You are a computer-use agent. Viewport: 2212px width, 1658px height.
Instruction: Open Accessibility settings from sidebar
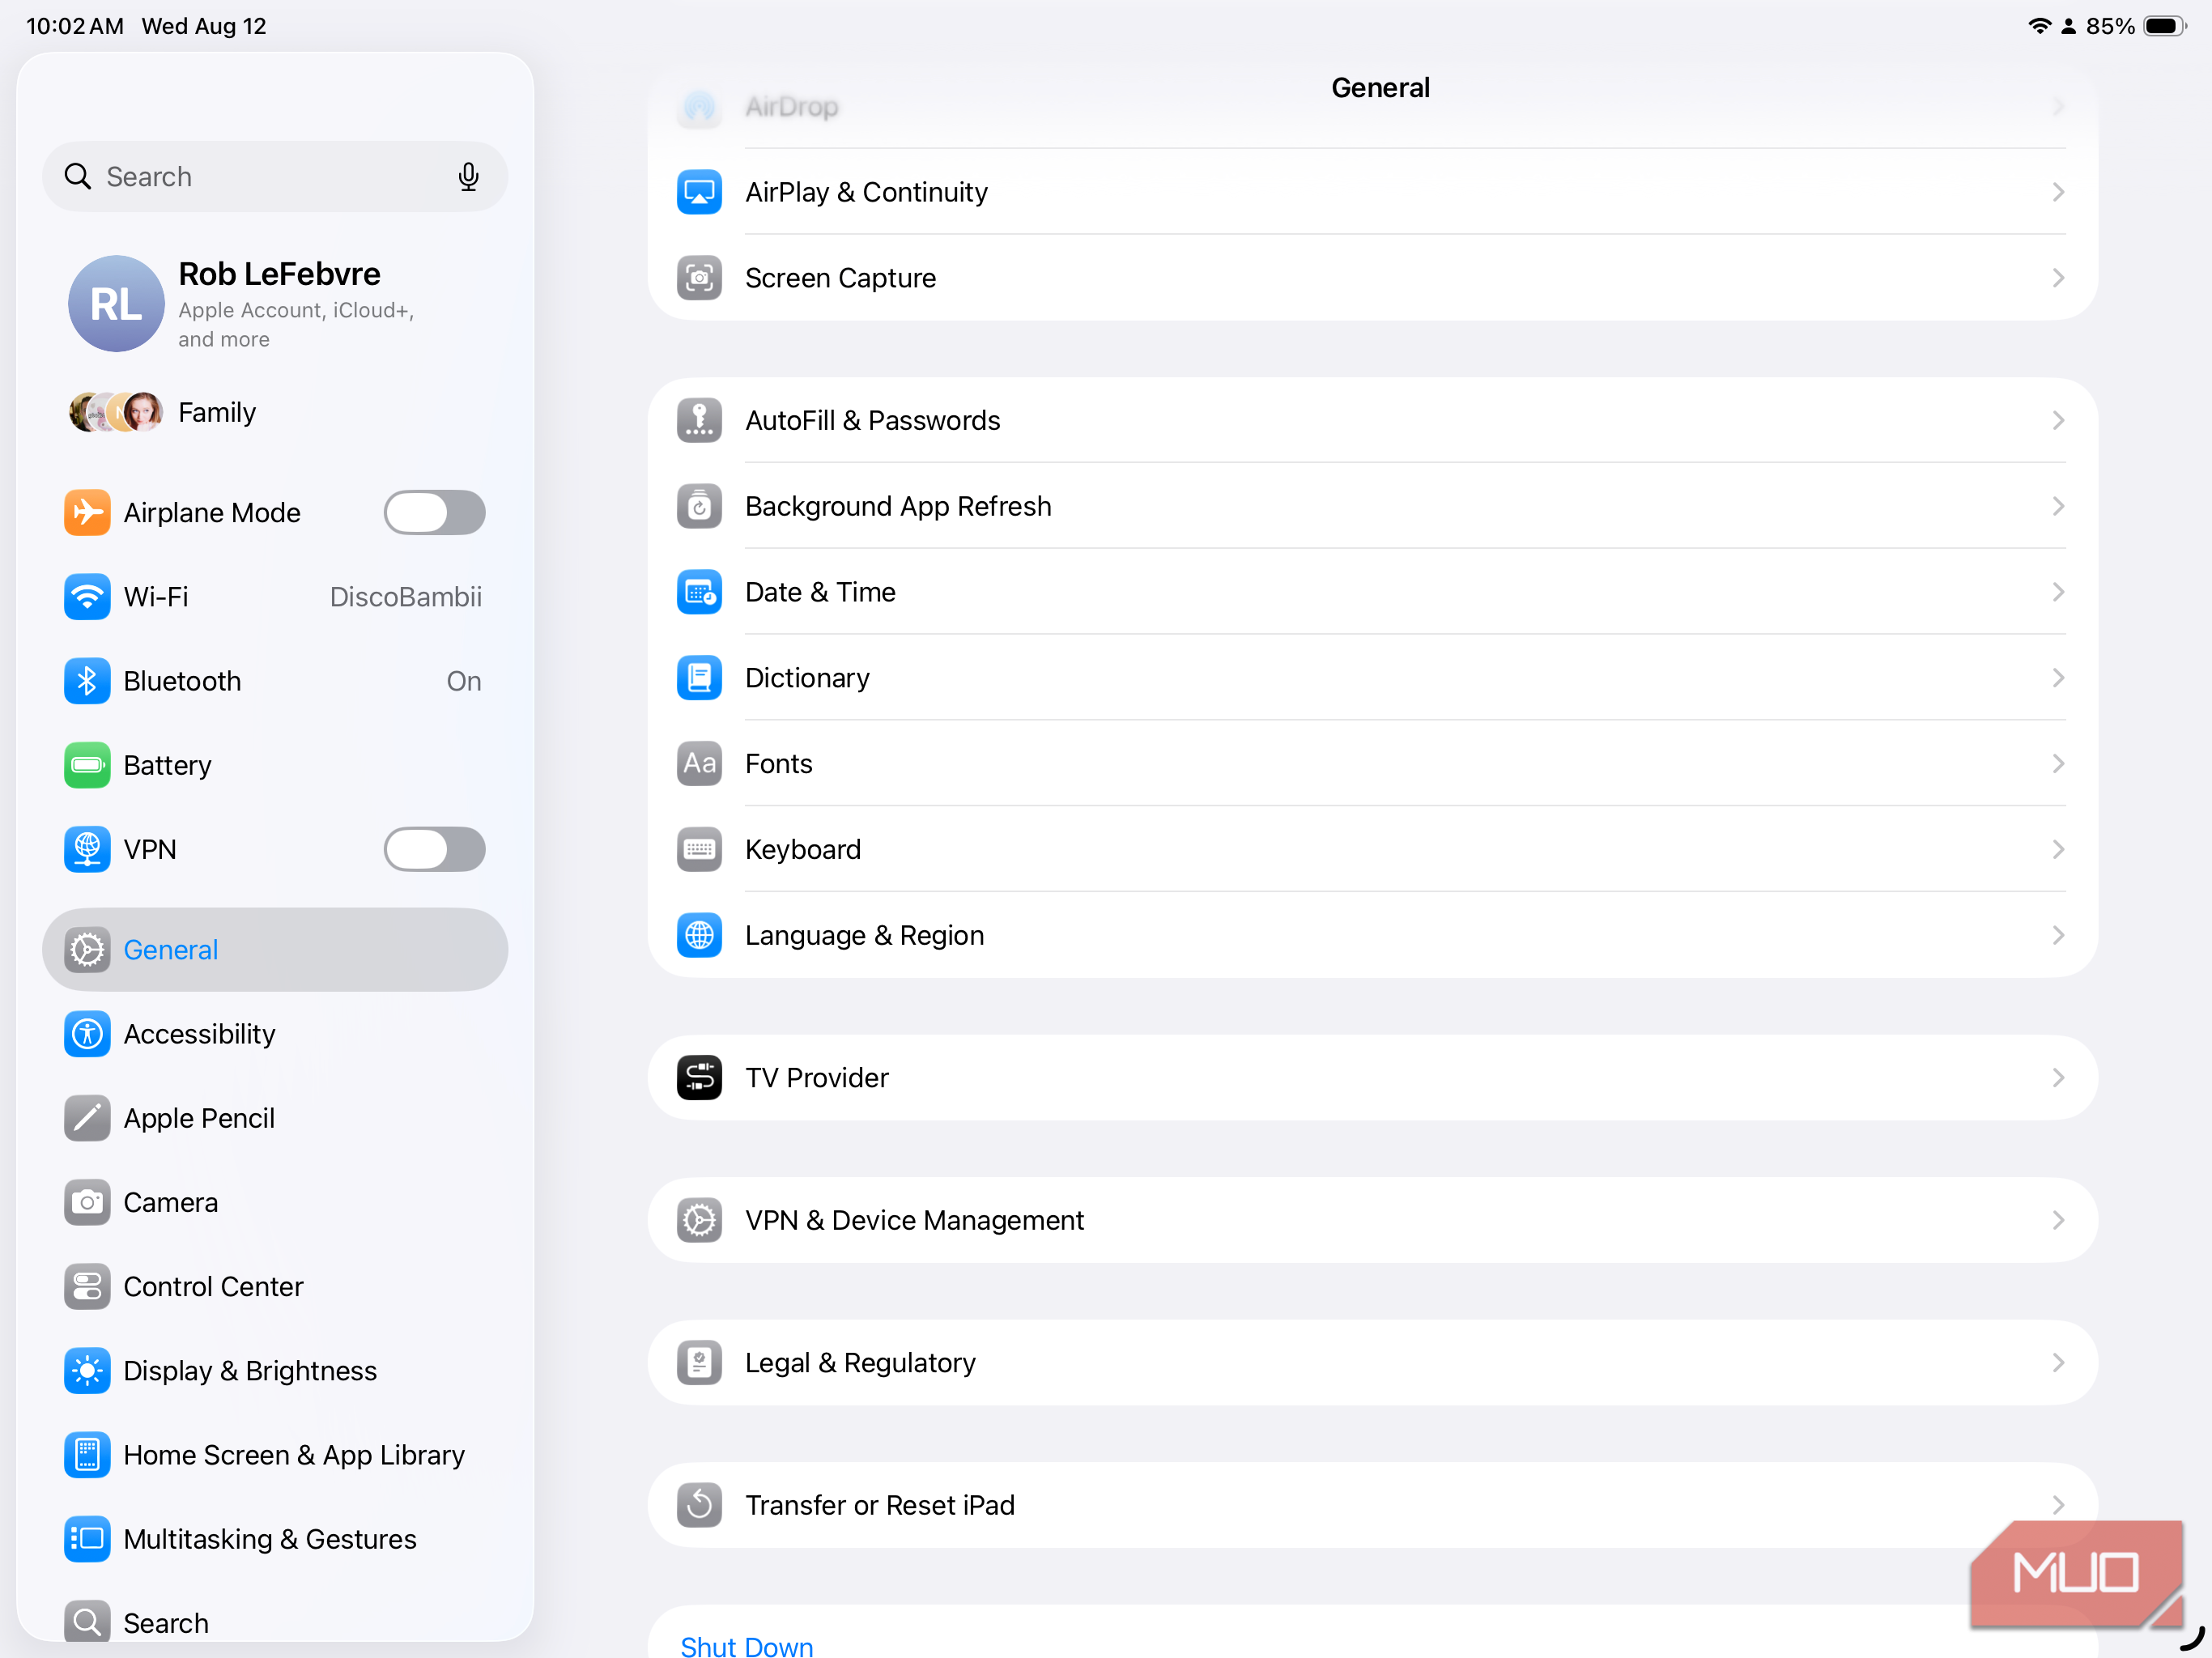pos(275,1034)
